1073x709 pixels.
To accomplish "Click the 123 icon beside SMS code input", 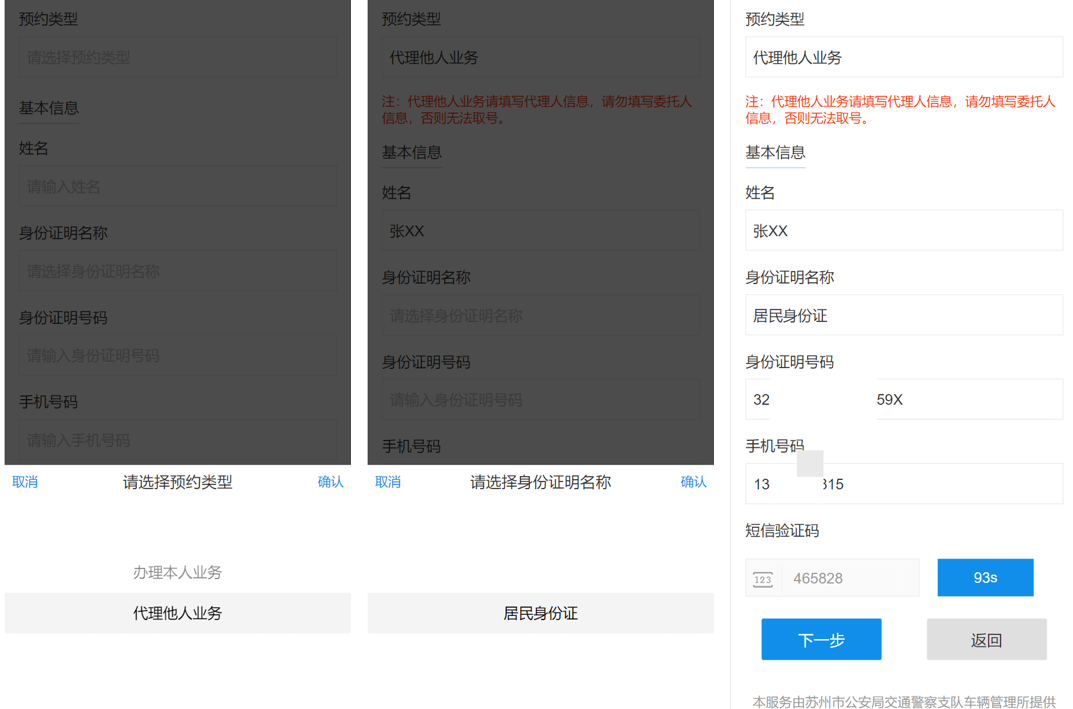I will pyautogui.click(x=763, y=579).
